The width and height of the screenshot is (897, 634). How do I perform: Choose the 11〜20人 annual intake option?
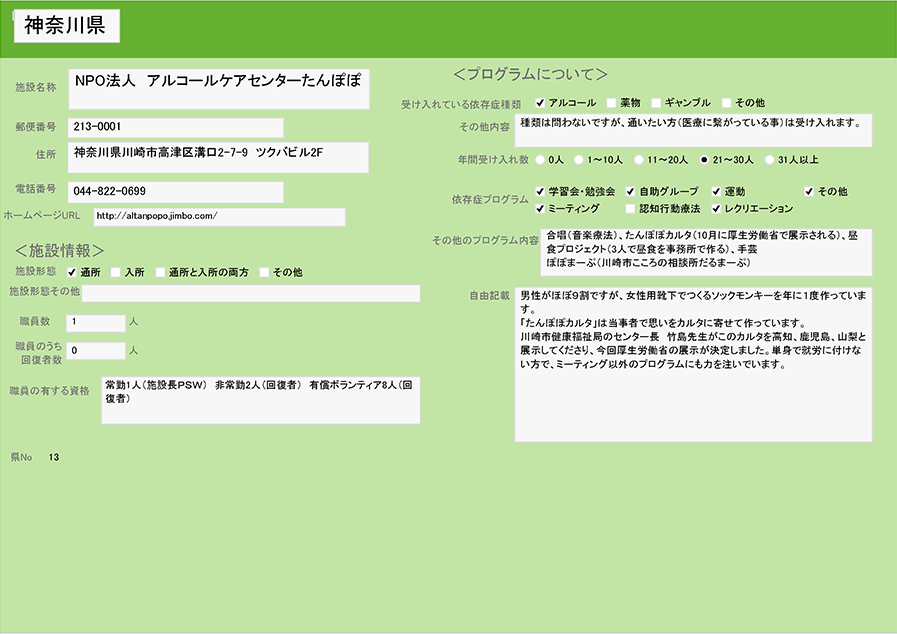(639, 159)
